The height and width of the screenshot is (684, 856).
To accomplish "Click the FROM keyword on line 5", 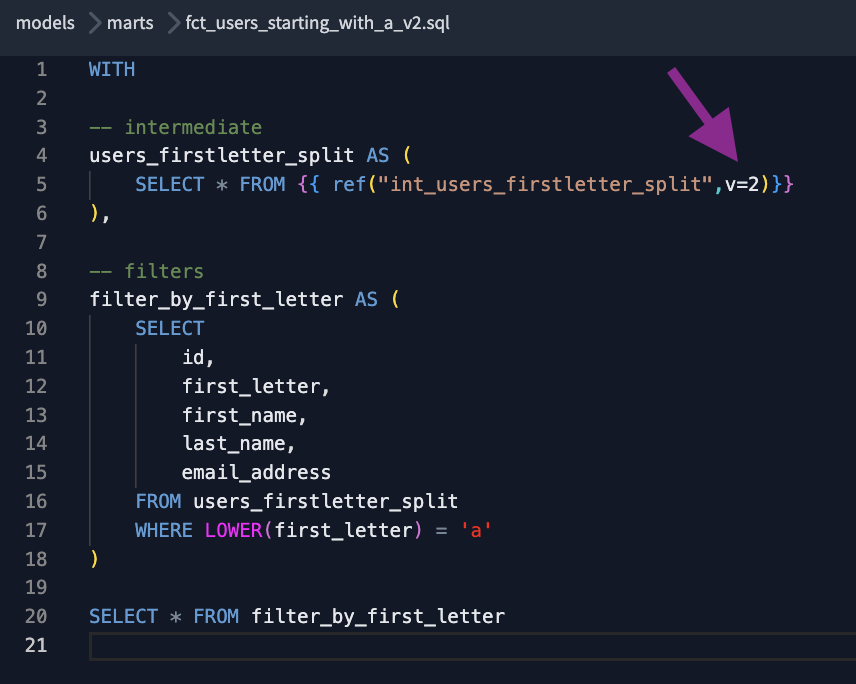I will click(x=263, y=185).
